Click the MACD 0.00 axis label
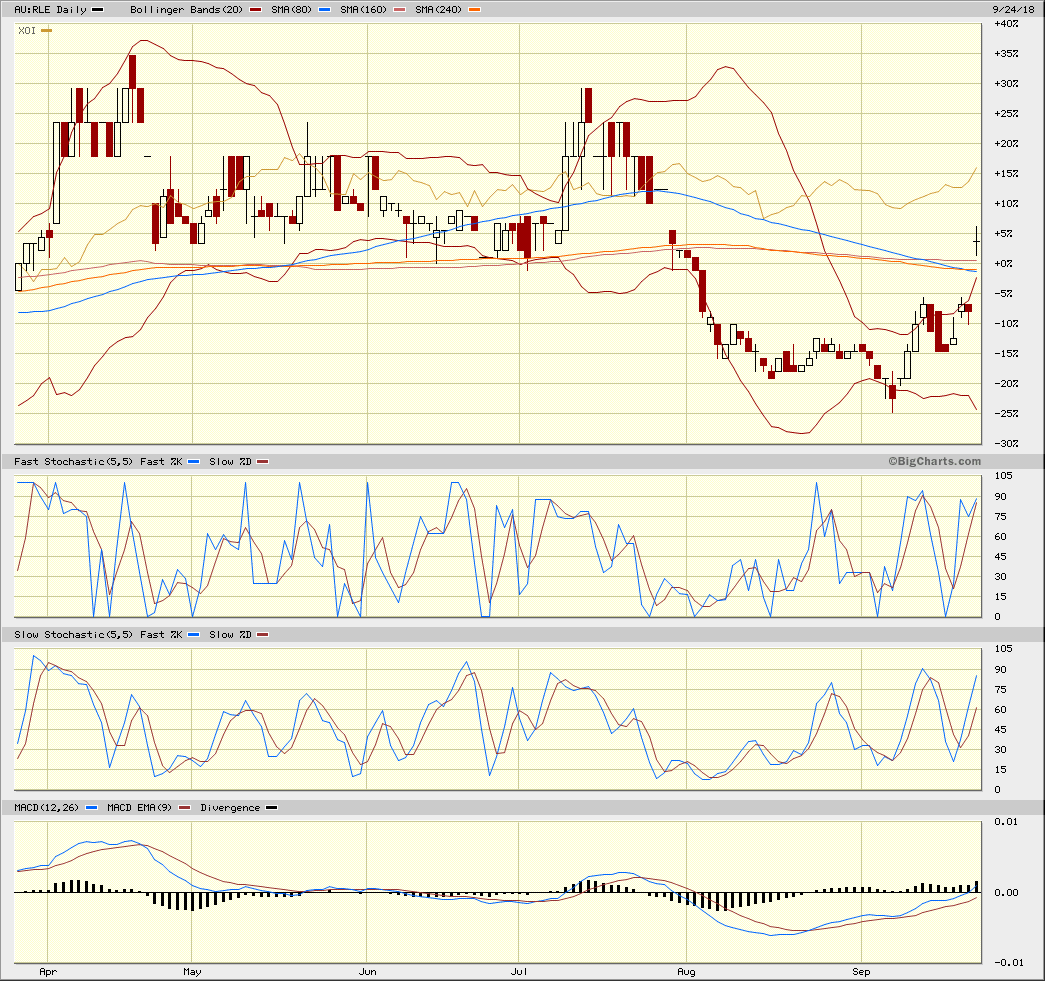Screen dimensions: 1045x981 point(1006,892)
